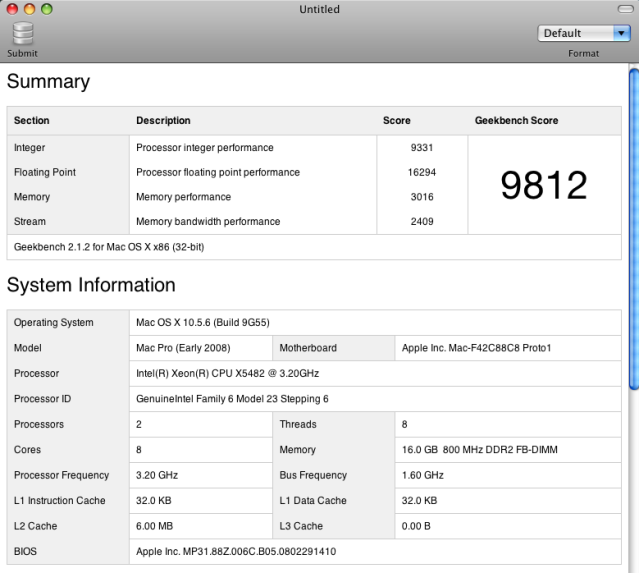Click the Processor Frequency label
The width and height of the screenshot is (639, 573).
point(62,475)
